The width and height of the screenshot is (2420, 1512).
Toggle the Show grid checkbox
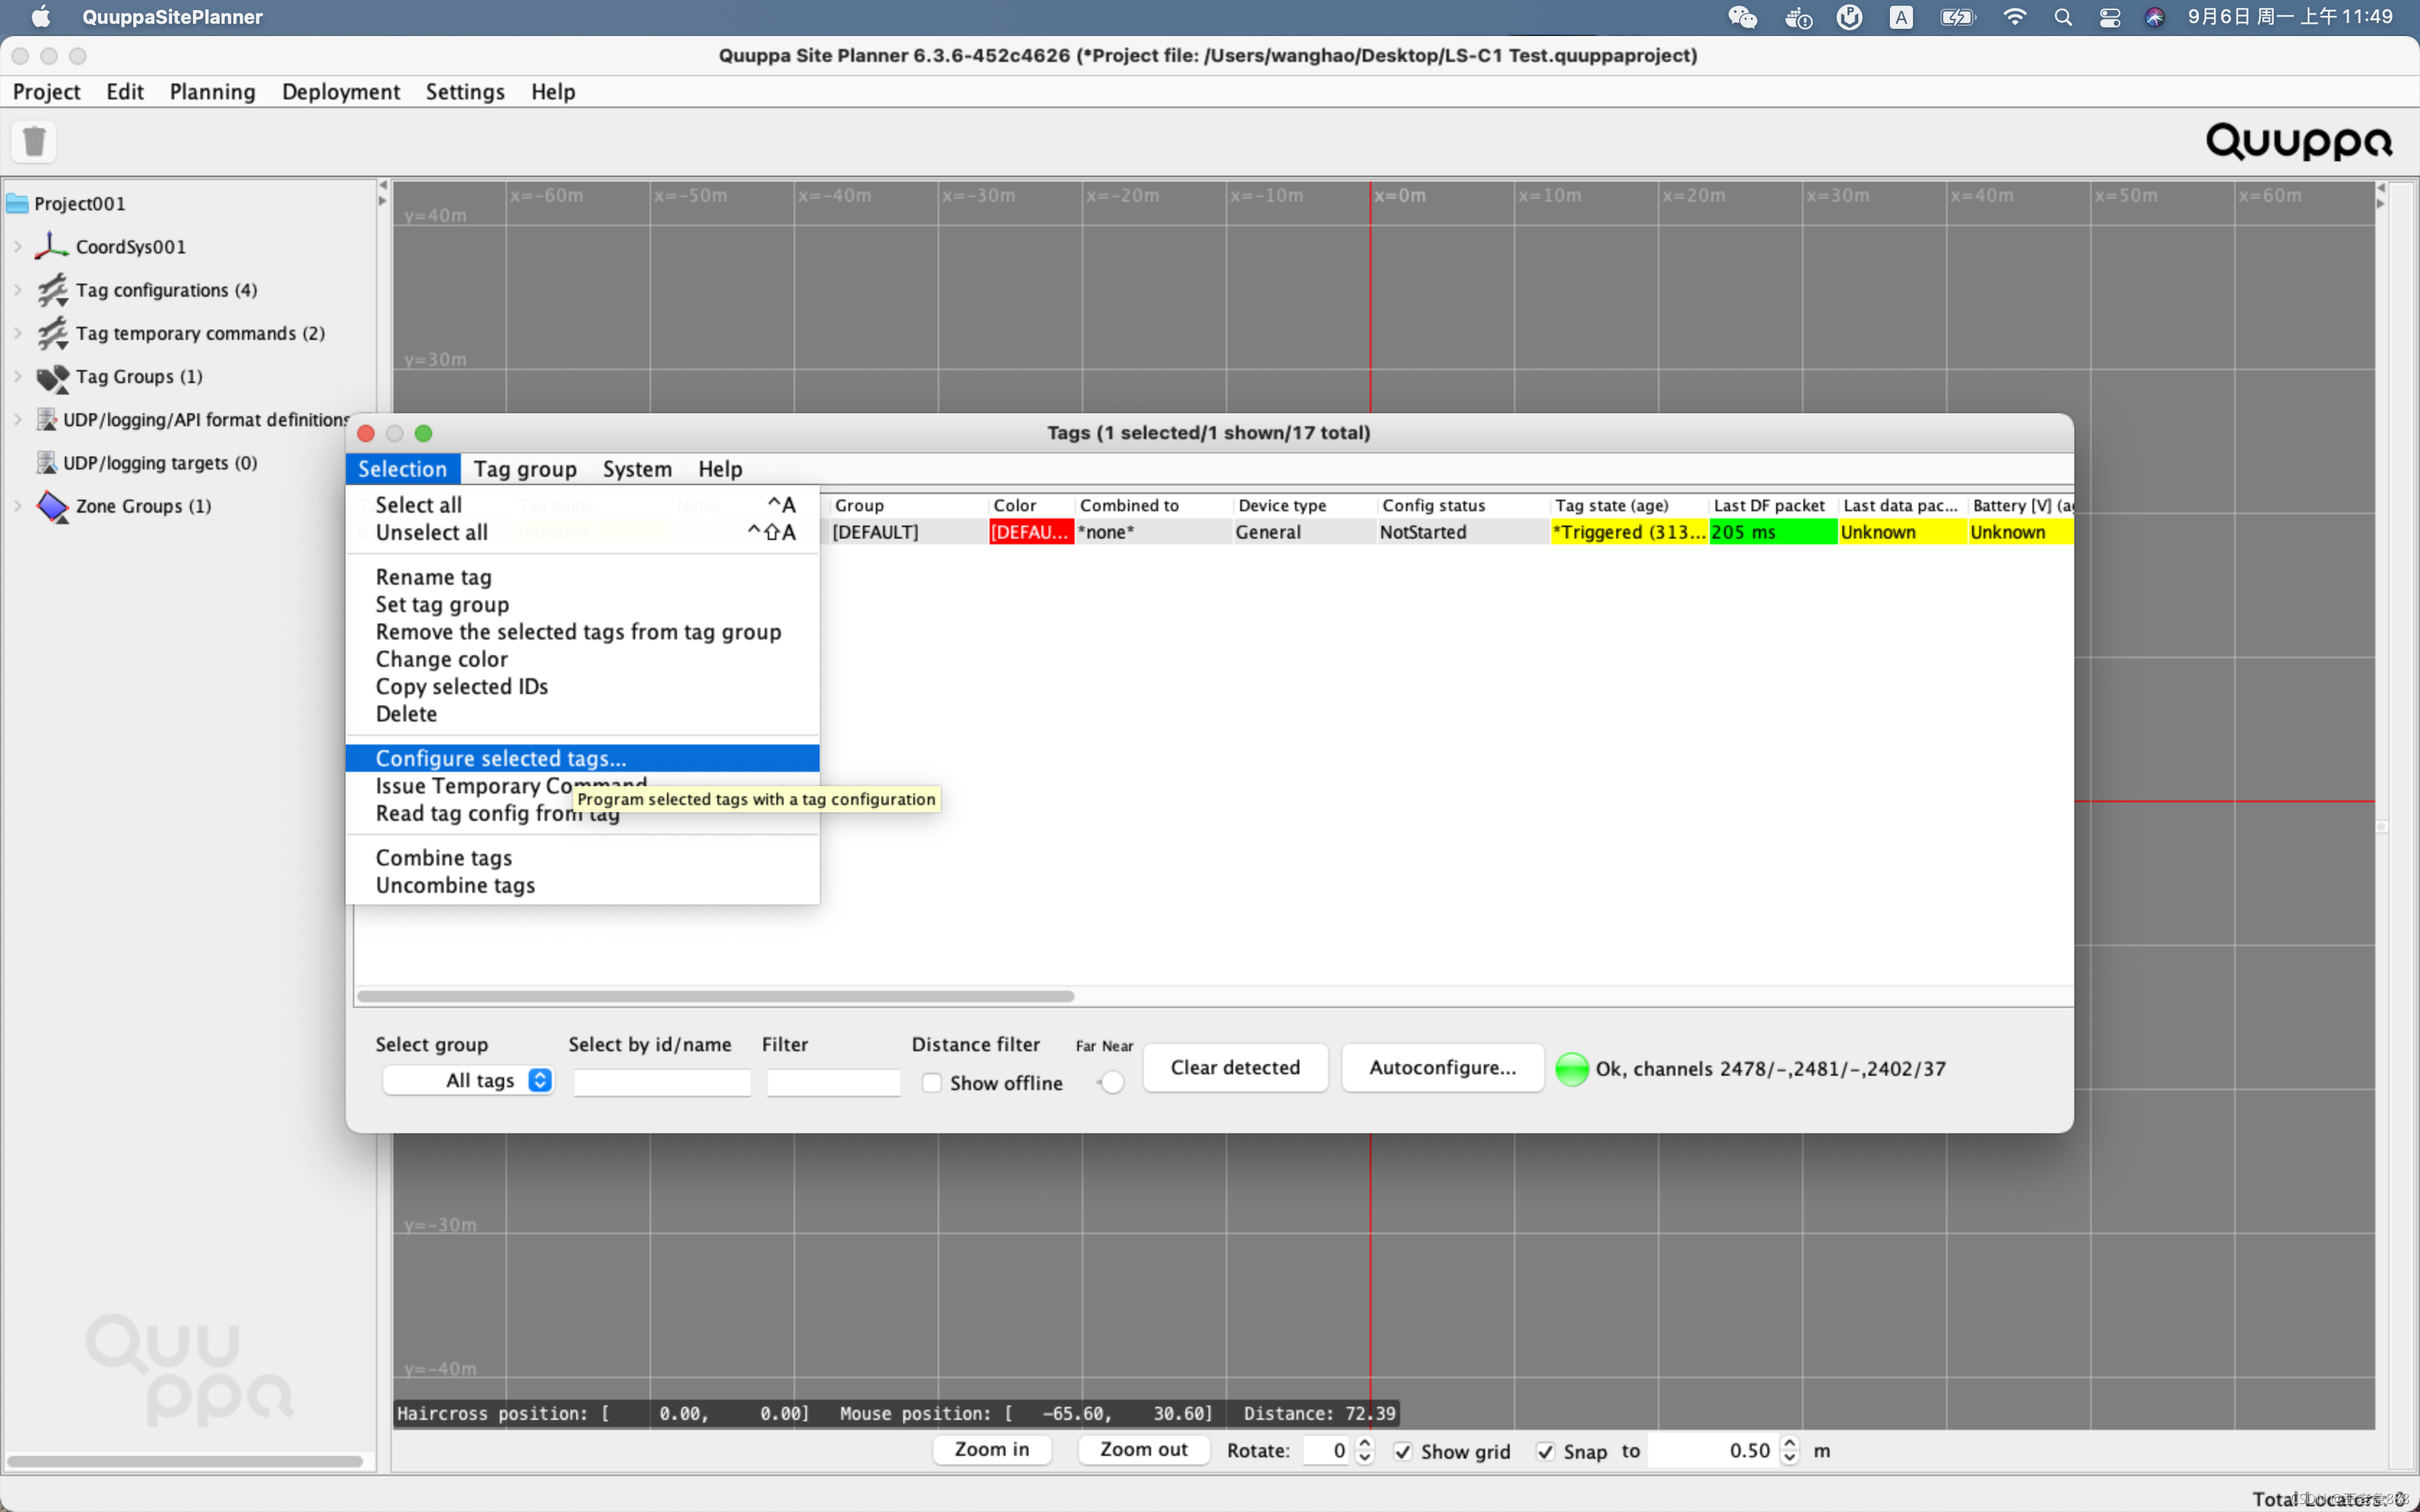(1403, 1451)
